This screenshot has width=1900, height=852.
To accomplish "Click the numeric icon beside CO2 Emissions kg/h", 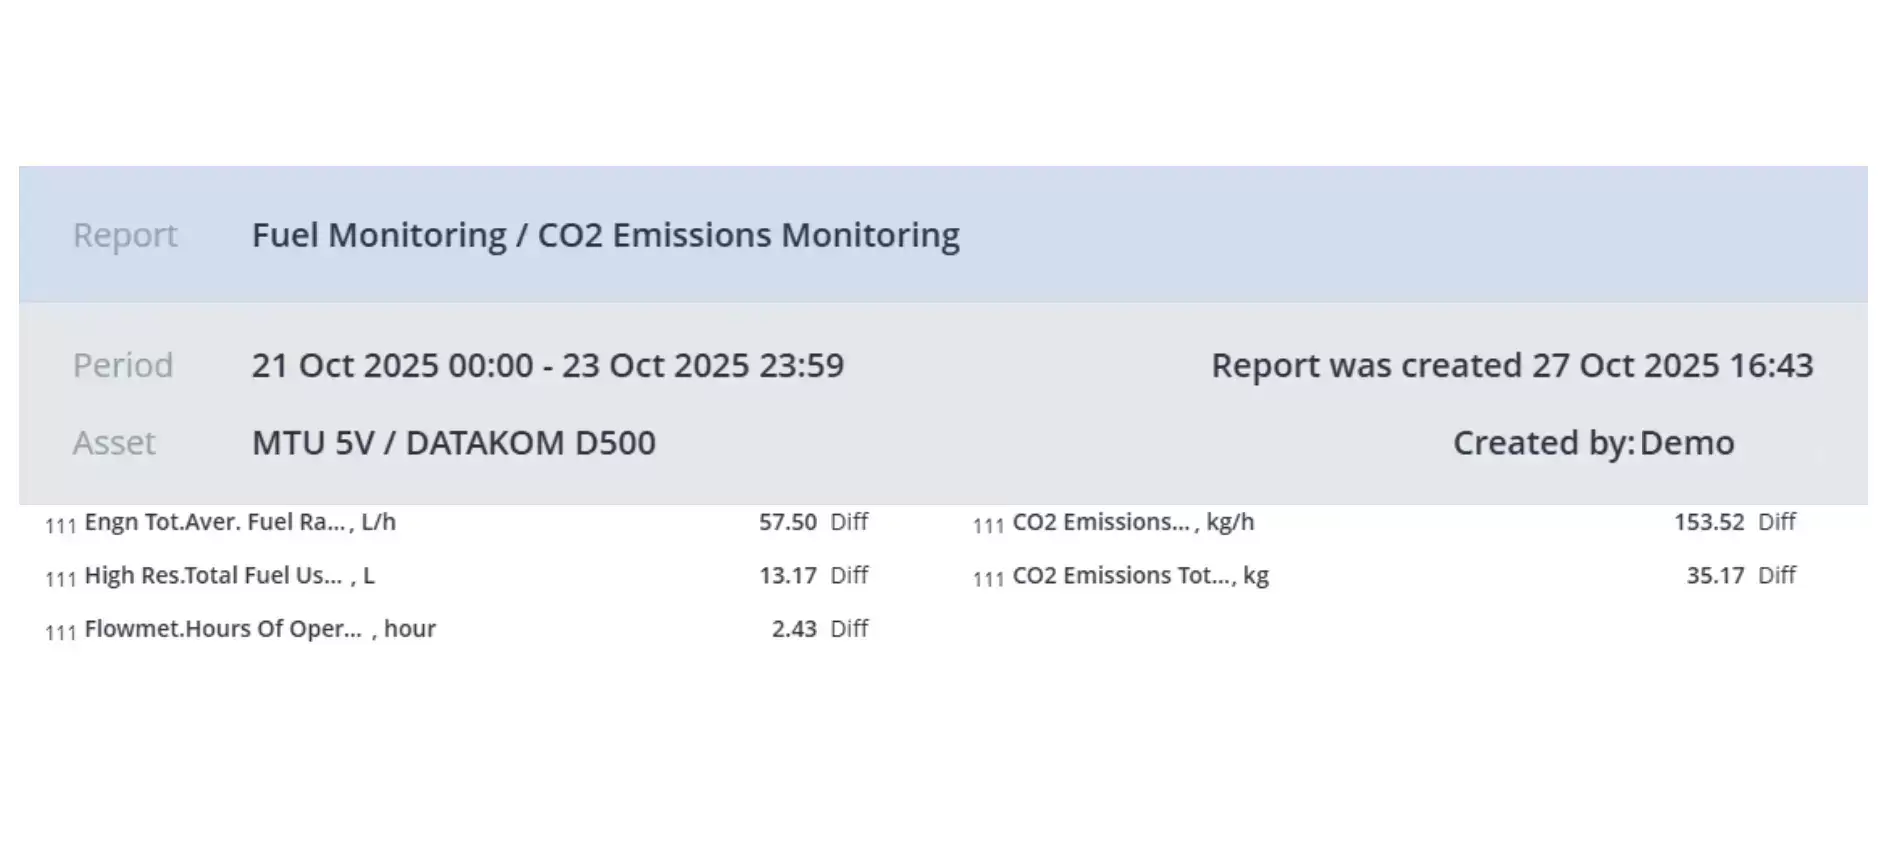I will (x=988, y=525).
